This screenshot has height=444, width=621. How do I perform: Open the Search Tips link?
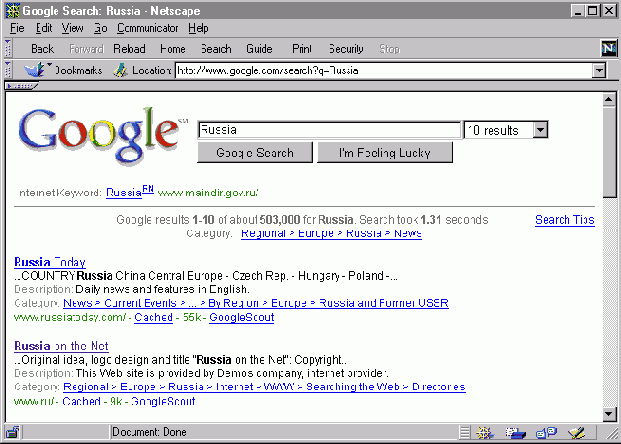pyautogui.click(x=565, y=220)
